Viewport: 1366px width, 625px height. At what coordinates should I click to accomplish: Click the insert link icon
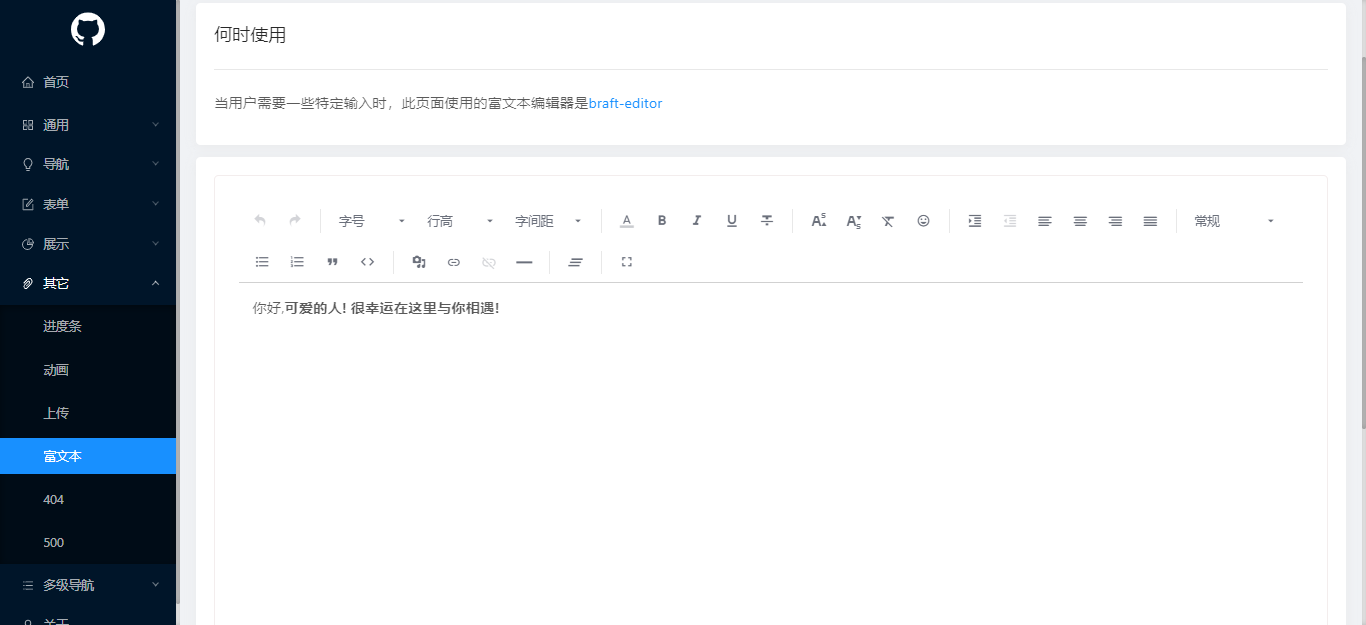coord(454,262)
